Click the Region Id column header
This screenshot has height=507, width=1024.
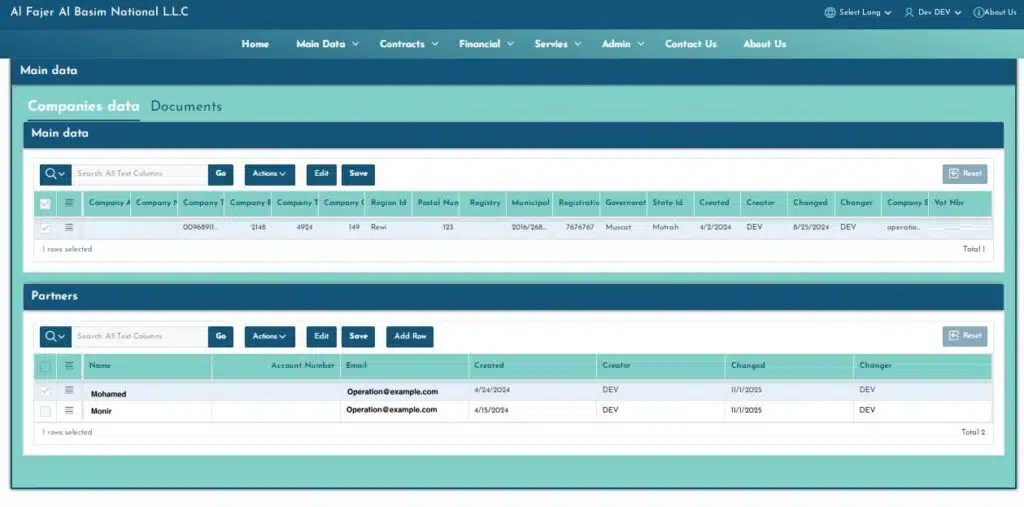pyautogui.click(x=389, y=203)
